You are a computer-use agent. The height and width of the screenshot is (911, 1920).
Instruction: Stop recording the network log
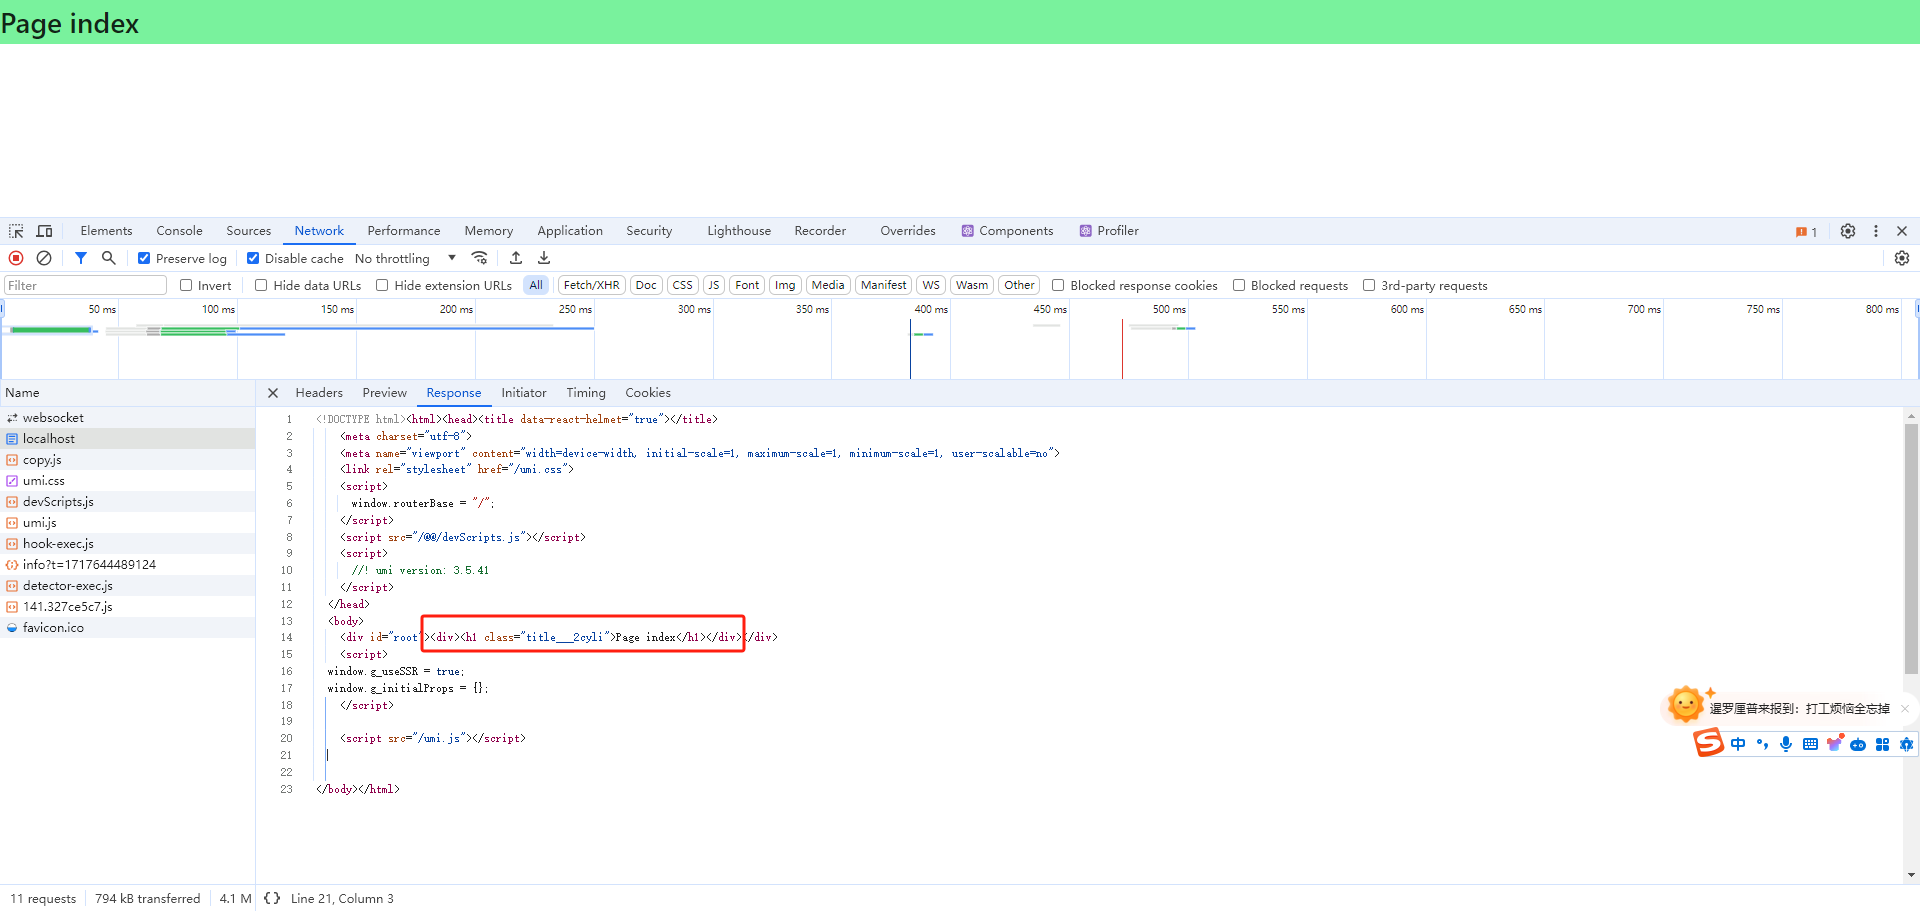[16, 258]
